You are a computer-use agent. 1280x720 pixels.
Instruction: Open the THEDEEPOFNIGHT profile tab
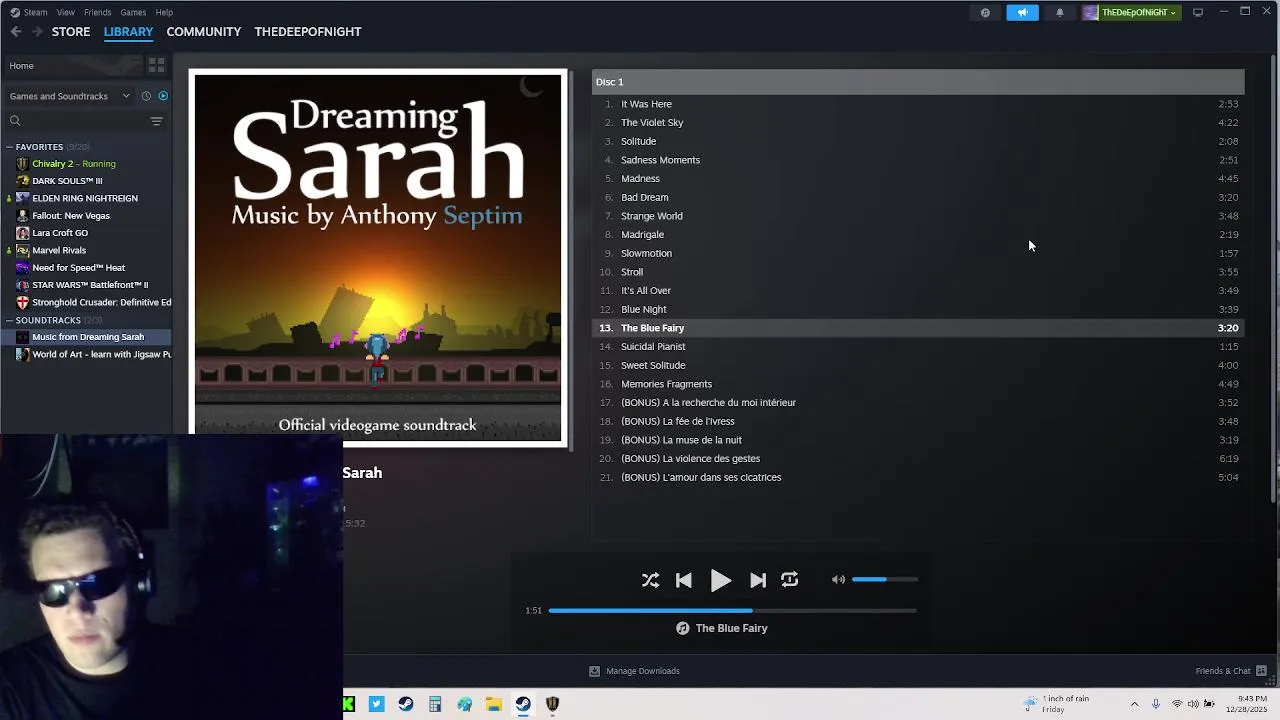pos(308,32)
